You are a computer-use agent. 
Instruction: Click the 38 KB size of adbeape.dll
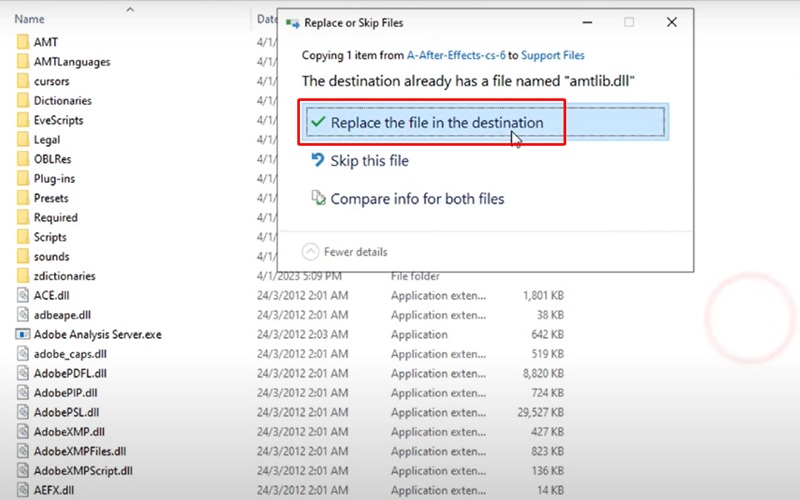(x=550, y=315)
